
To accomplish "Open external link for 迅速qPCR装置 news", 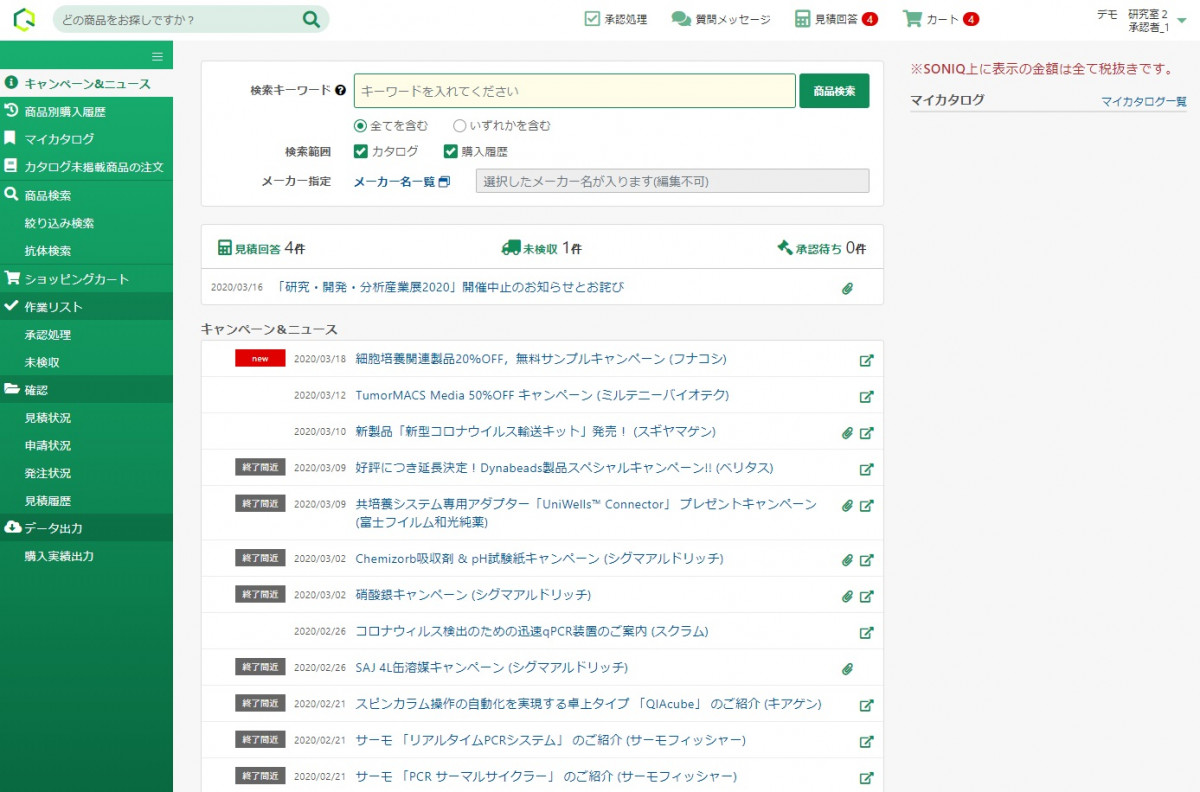I will [x=867, y=633].
